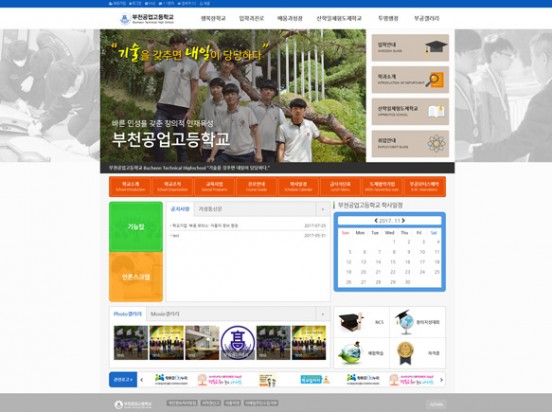Open the Lunch Menu orange button
552x412 pixels.
point(340,187)
